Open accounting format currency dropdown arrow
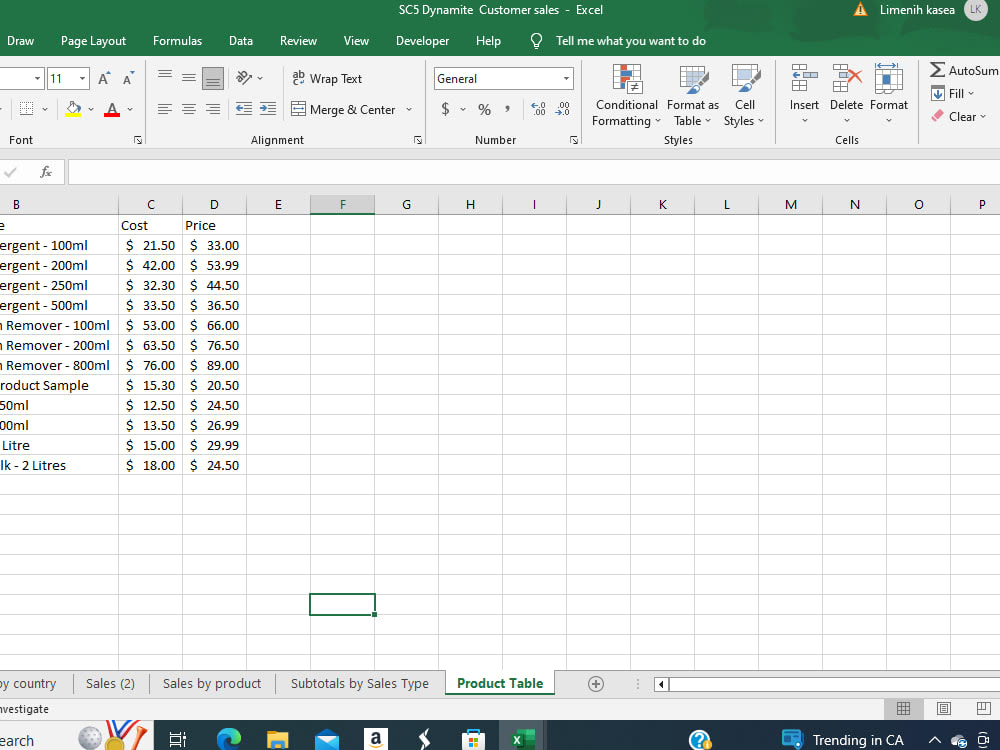The image size is (1000, 750). pyautogui.click(x=463, y=110)
